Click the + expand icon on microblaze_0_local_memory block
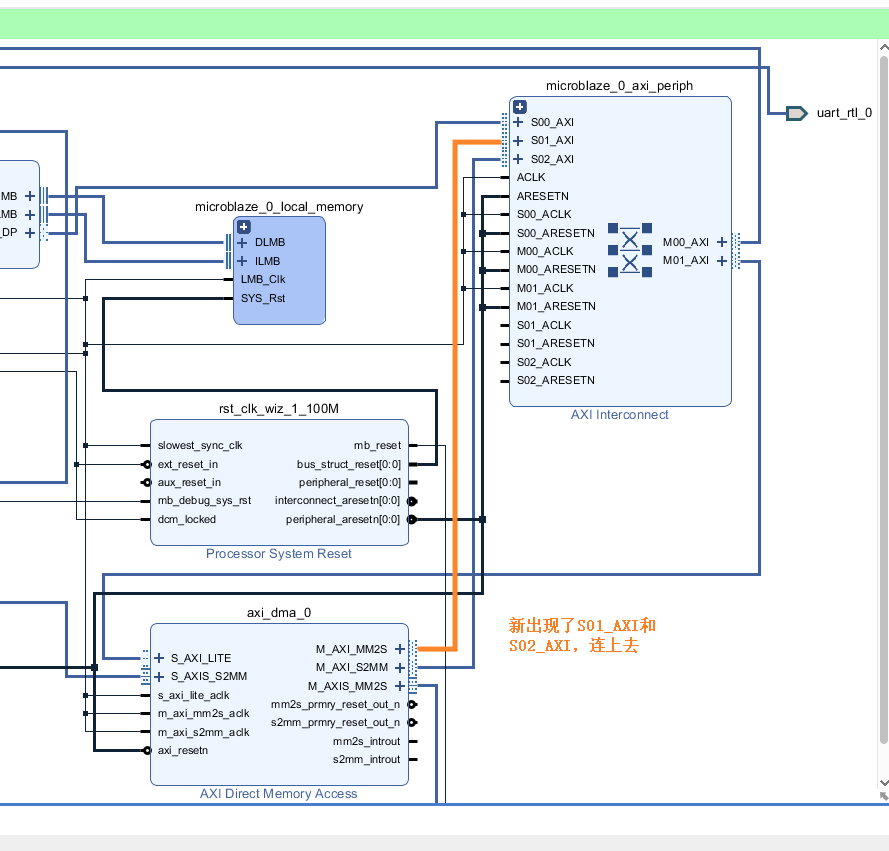 243,226
